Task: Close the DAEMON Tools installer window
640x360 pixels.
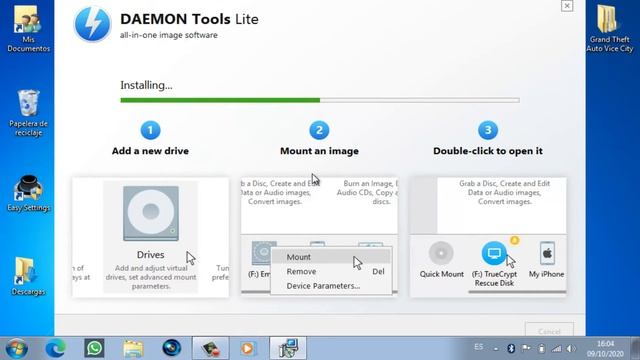Action: click(567, 6)
